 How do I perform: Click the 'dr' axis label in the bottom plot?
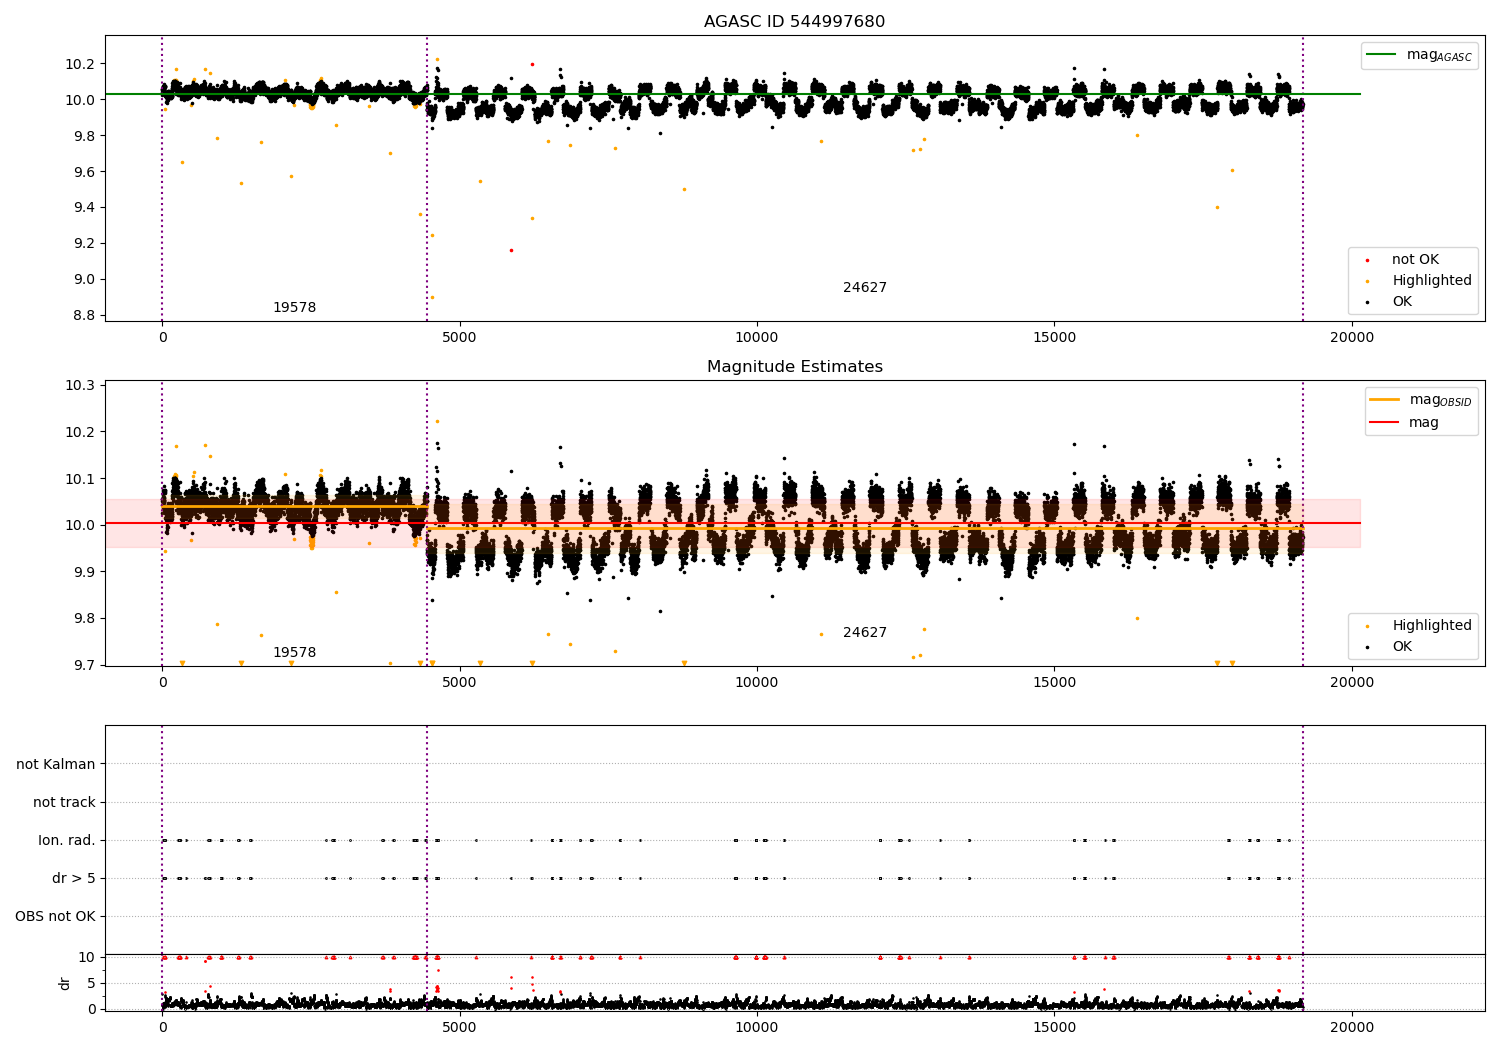coord(65,983)
